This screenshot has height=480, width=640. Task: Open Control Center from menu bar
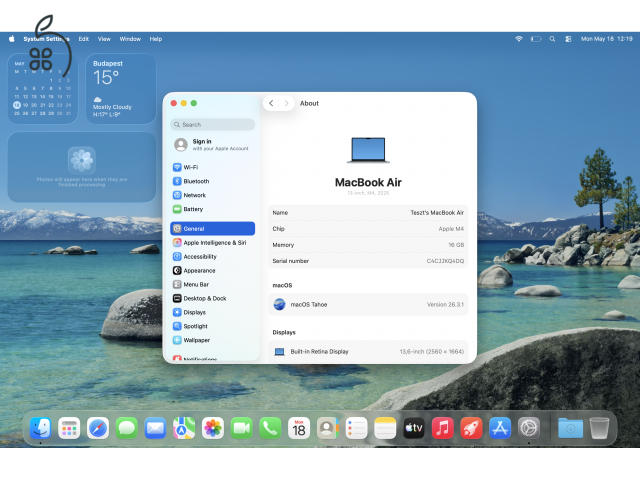click(568, 39)
